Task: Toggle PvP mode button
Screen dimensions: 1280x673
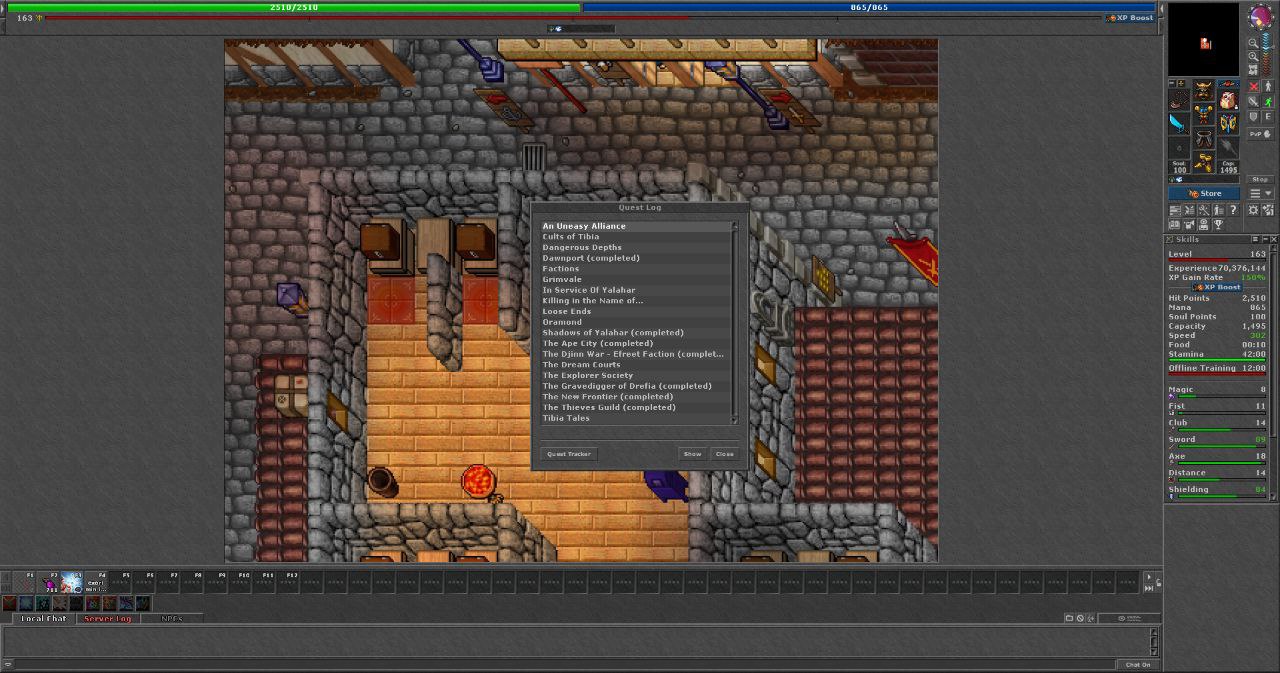Action: 1260,134
